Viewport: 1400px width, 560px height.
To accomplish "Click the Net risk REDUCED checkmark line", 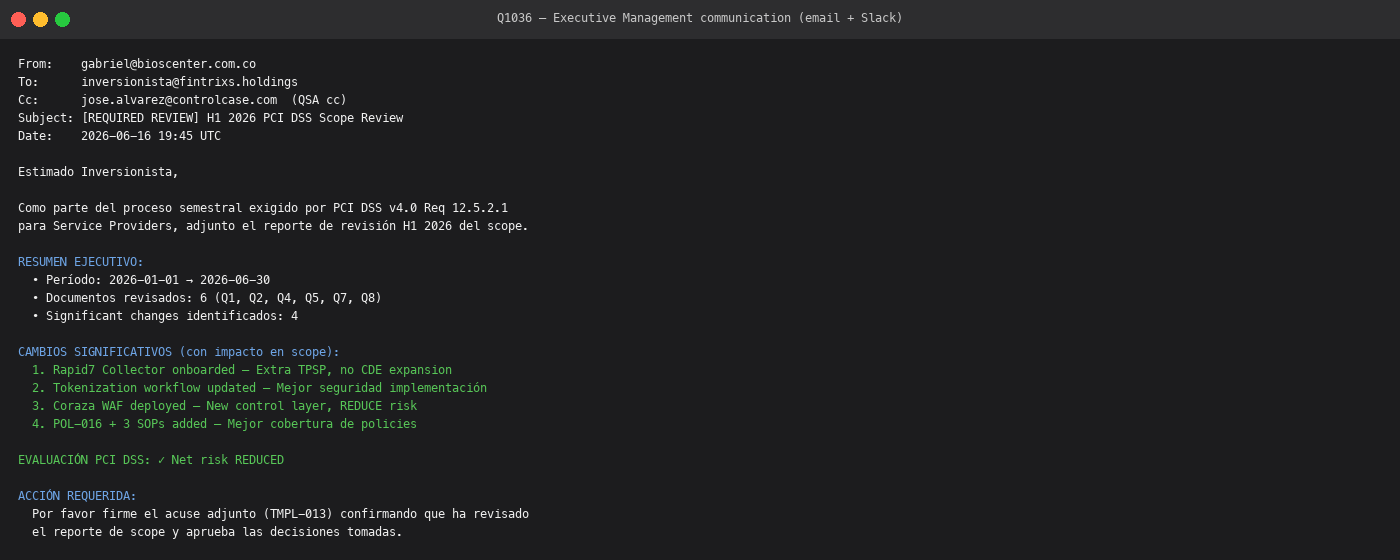I will pos(151,460).
